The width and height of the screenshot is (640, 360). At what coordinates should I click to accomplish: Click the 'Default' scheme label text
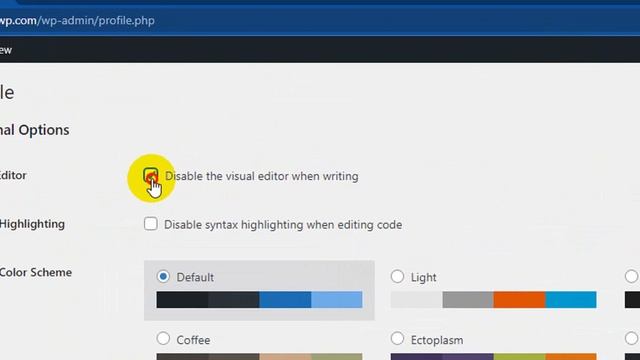click(195, 278)
